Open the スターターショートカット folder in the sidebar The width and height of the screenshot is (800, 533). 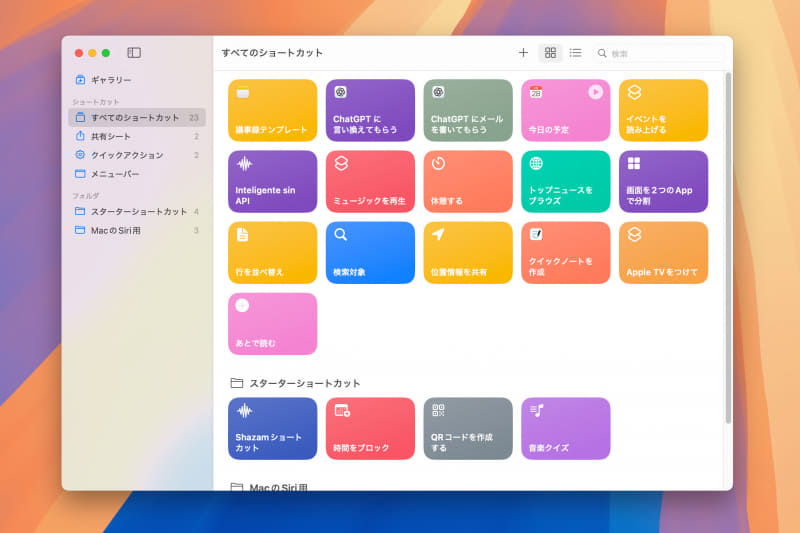[x=137, y=211]
